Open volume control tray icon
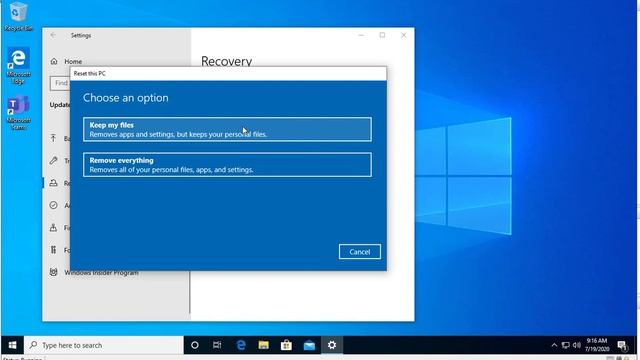The width and height of the screenshot is (640, 360). point(576,345)
